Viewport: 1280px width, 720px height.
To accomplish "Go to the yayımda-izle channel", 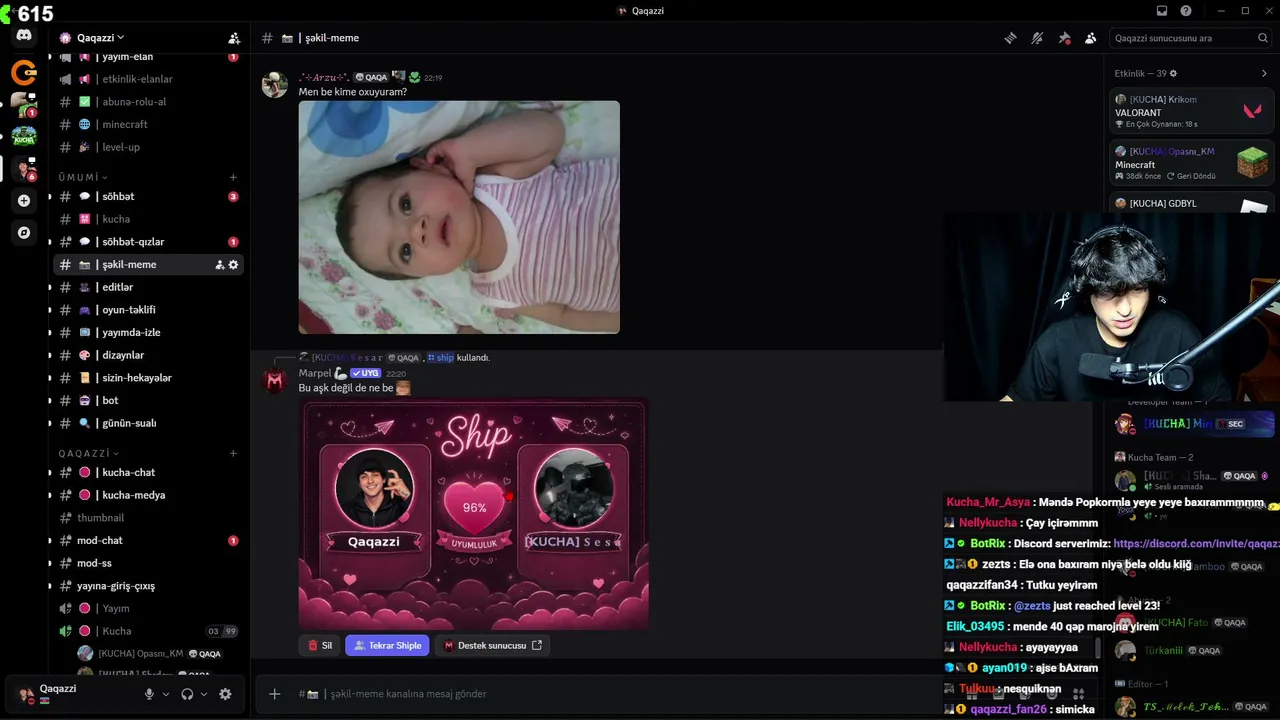I will coord(148,332).
